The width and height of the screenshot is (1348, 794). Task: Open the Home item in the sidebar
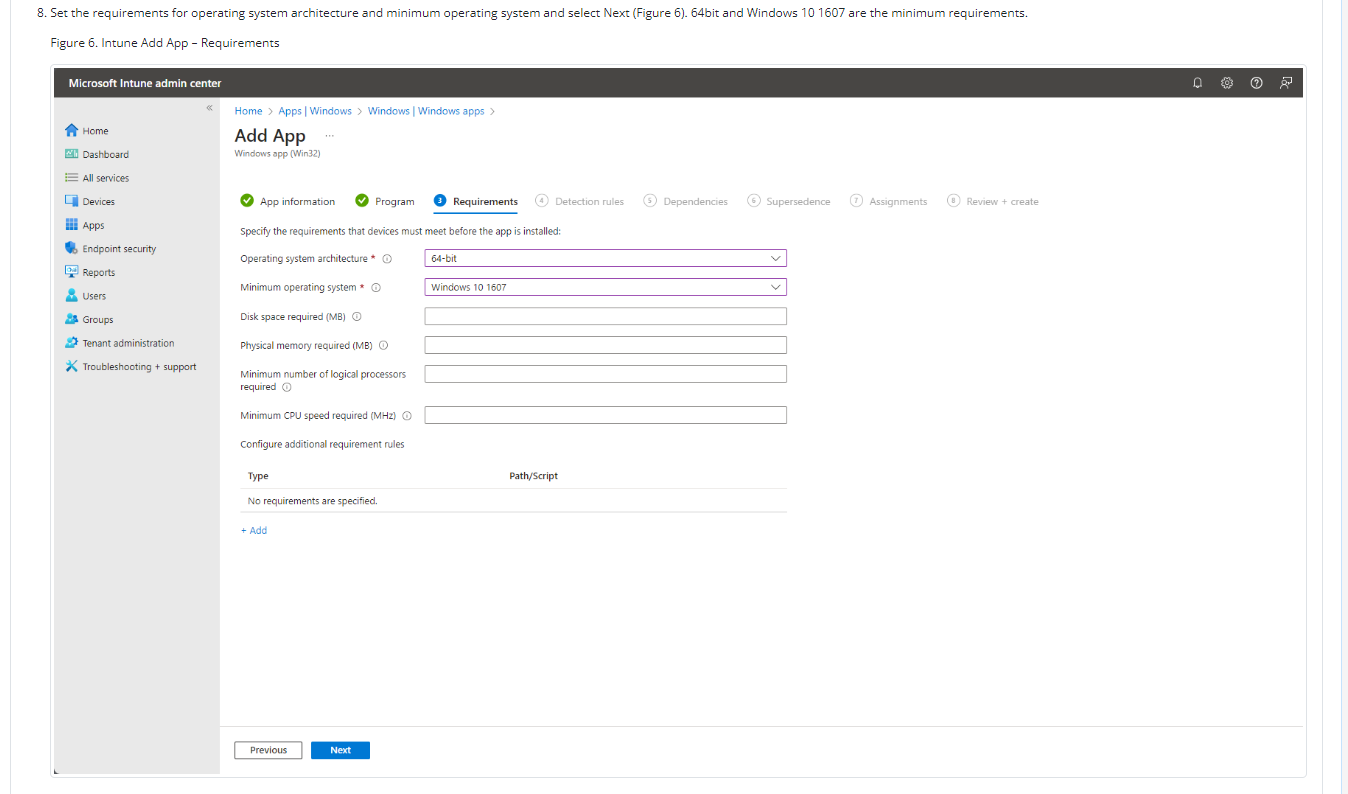(x=87, y=131)
